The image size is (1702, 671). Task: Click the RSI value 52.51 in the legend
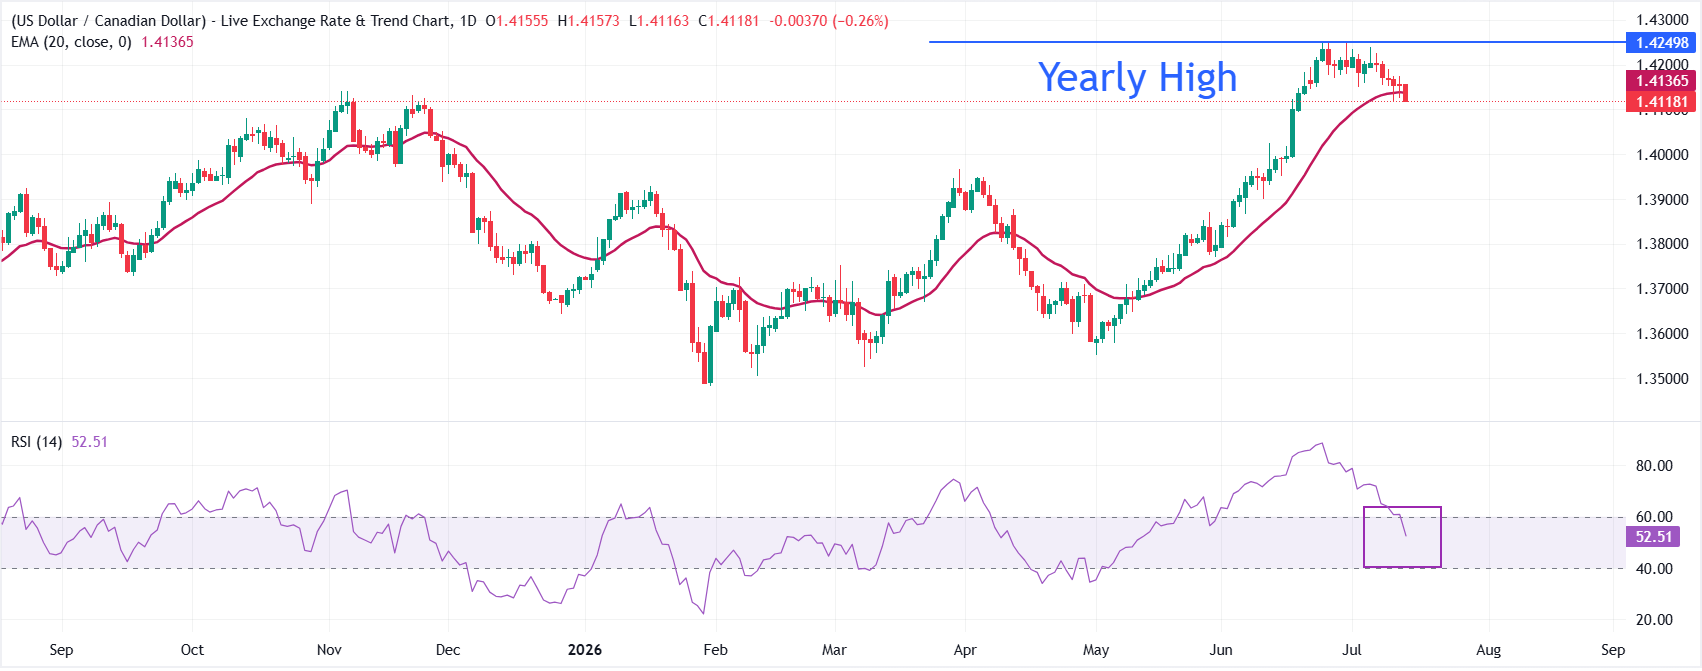tap(89, 441)
